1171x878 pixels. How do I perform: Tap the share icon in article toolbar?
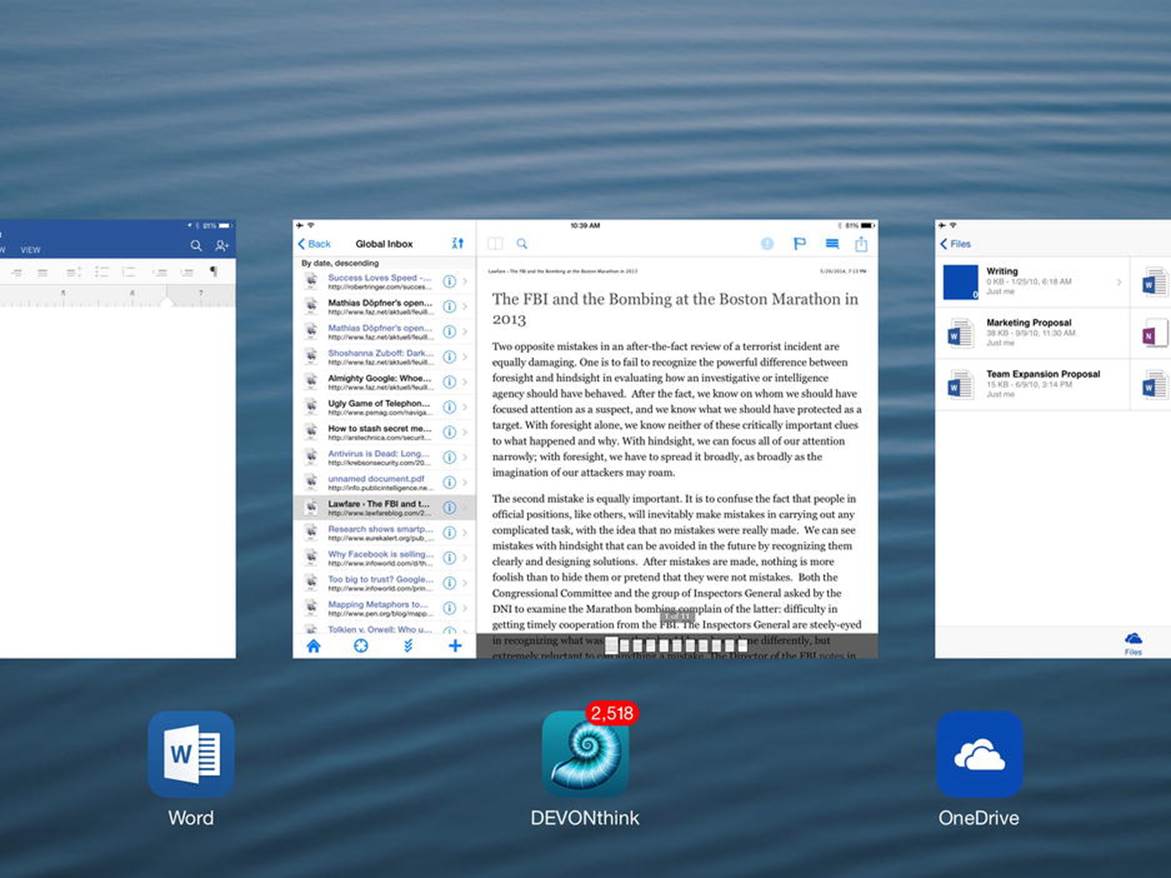click(861, 243)
